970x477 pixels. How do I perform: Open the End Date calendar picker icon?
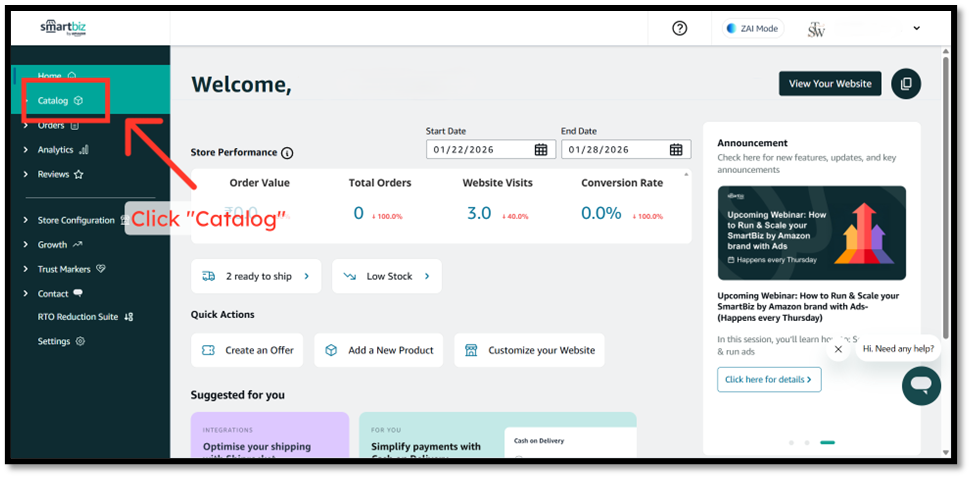[x=676, y=150]
